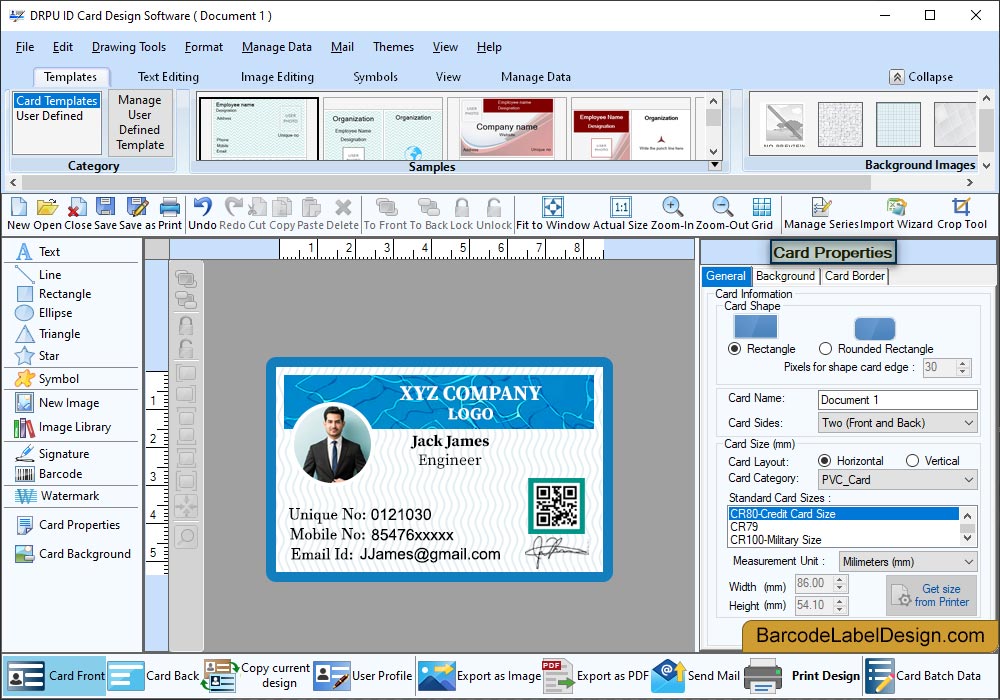This screenshot has height=700, width=1000.
Task: Click the Samples gallery vertical scrollbar
Action: (x=714, y=126)
